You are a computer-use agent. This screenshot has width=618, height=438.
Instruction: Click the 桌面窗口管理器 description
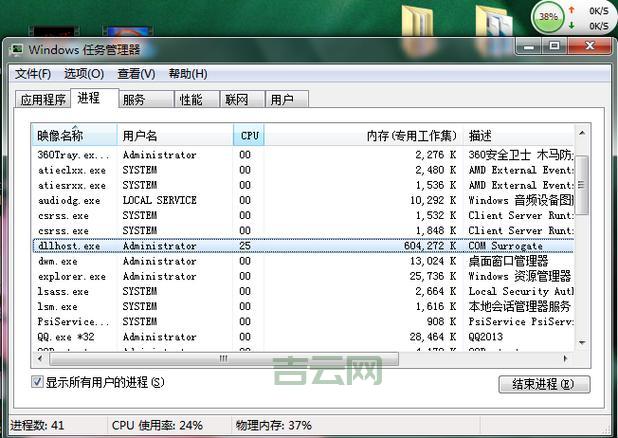point(508,261)
